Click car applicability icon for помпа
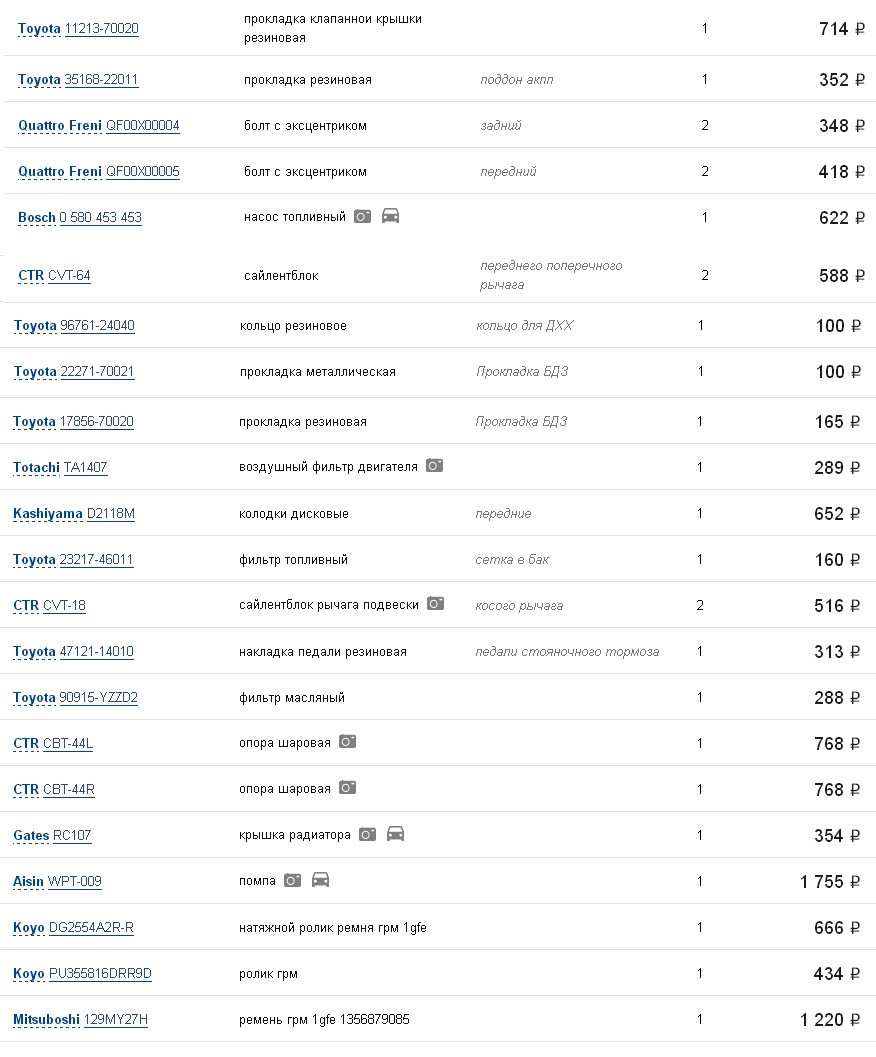The width and height of the screenshot is (876, 1057). coord(320,880)
